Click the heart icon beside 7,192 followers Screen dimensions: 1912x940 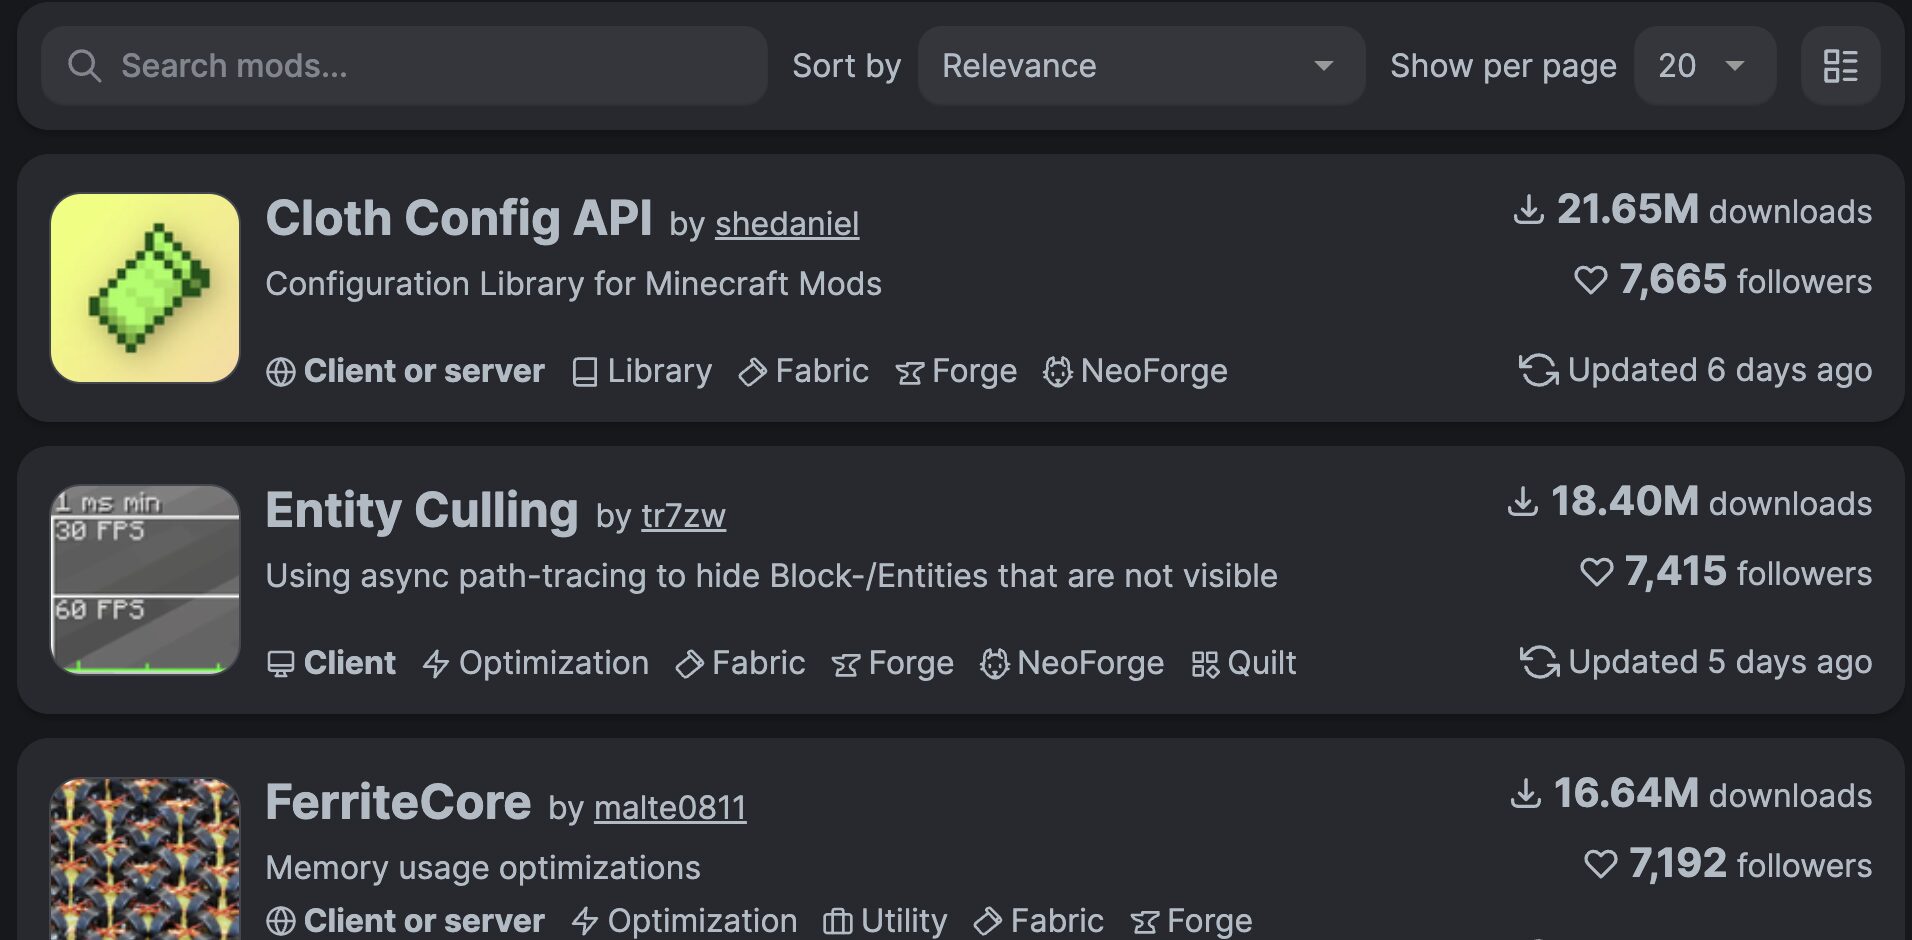(1601, 864)
